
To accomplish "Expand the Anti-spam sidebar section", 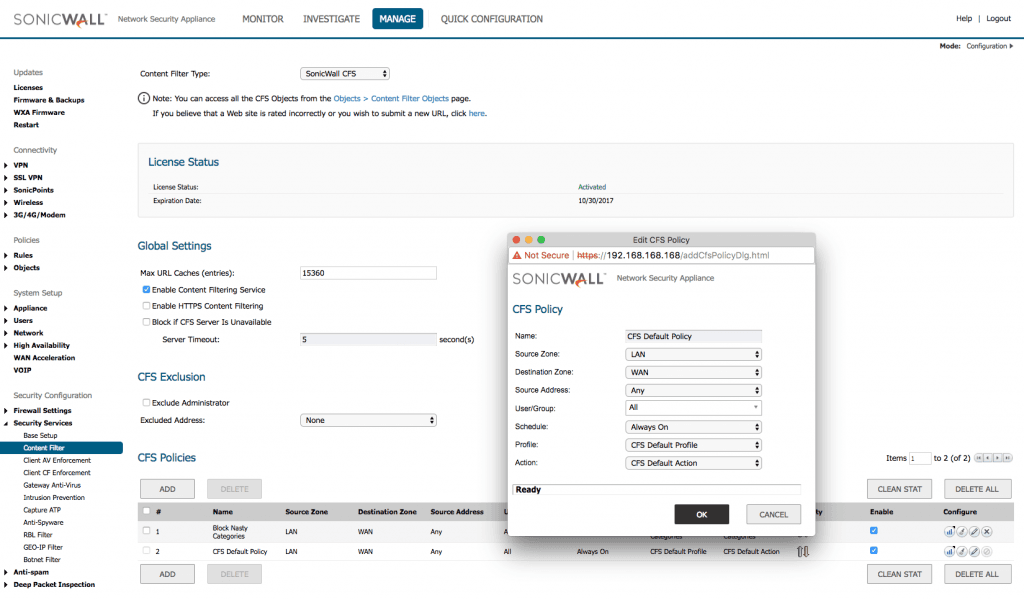I will [x=6, y=572].
